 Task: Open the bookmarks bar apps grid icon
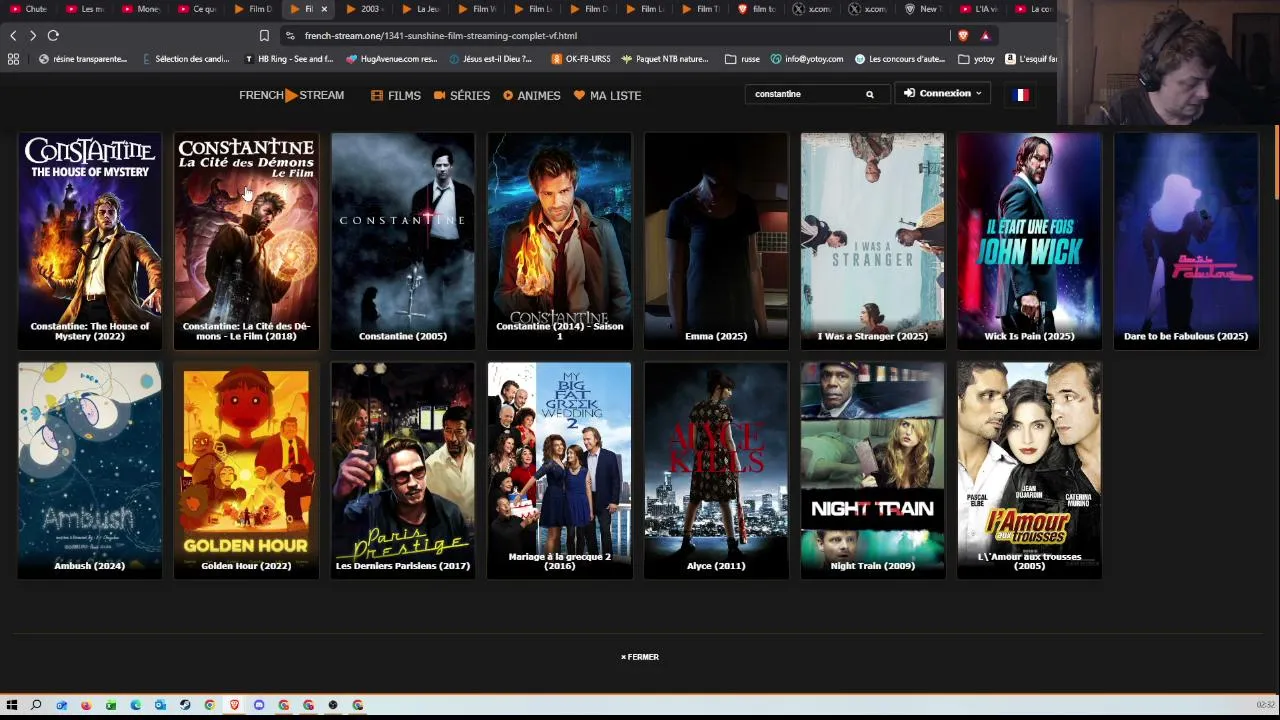click(13, 59)
